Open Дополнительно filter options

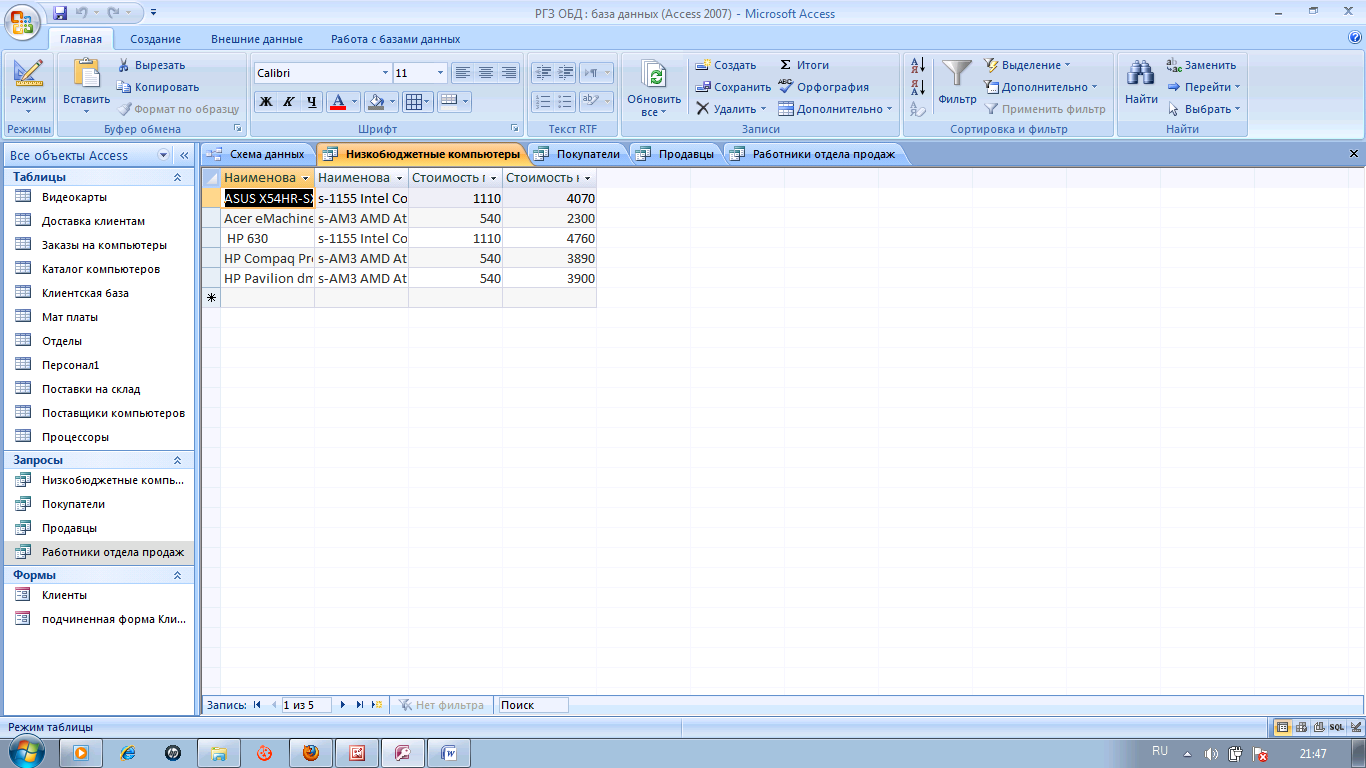point(1041,87)
